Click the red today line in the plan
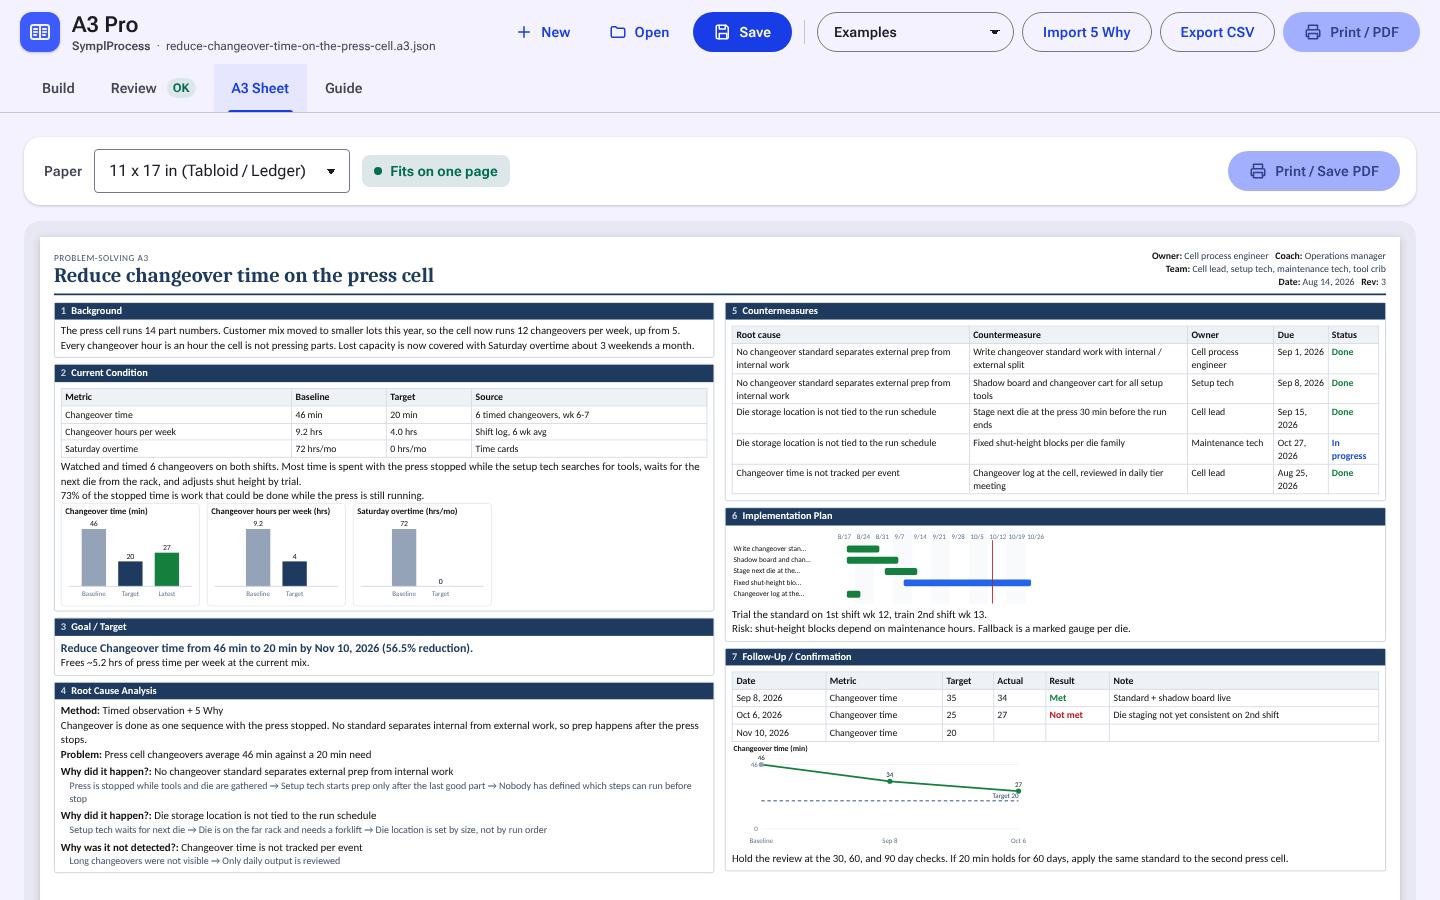The width and height of the screenshot is (1440, 900). click(x=992, y=571)
